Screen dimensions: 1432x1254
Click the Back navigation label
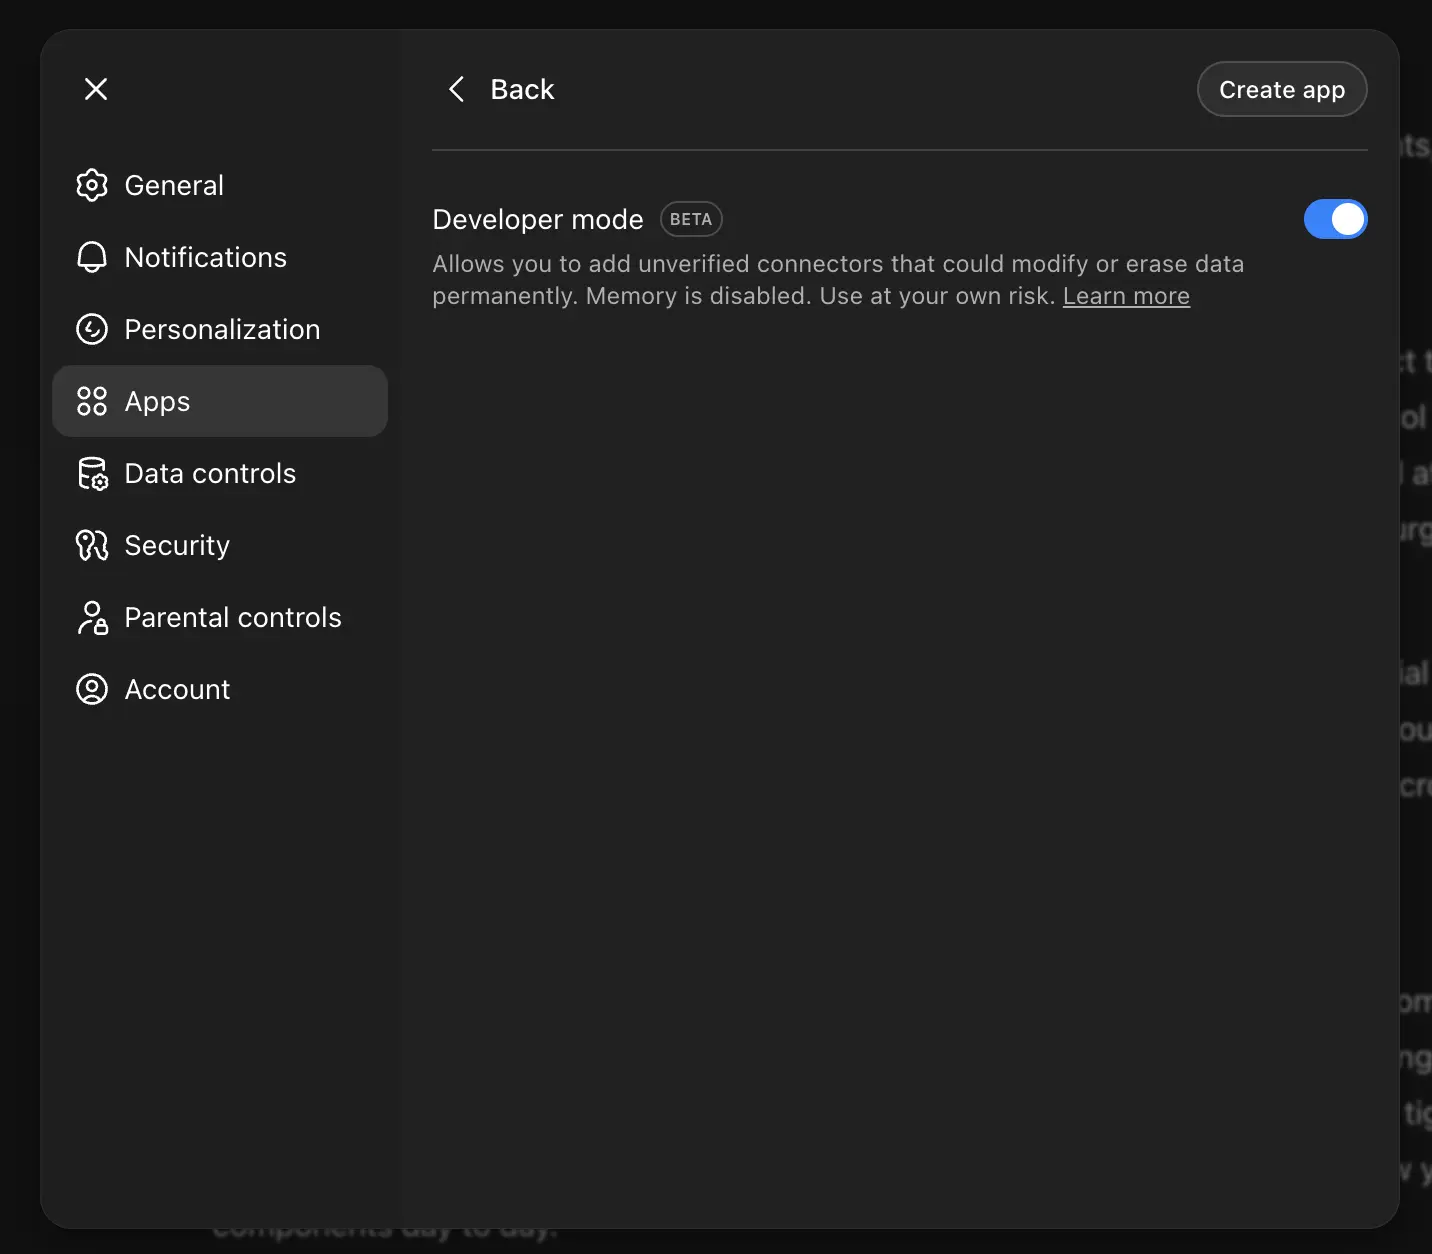tap(522, 89)
